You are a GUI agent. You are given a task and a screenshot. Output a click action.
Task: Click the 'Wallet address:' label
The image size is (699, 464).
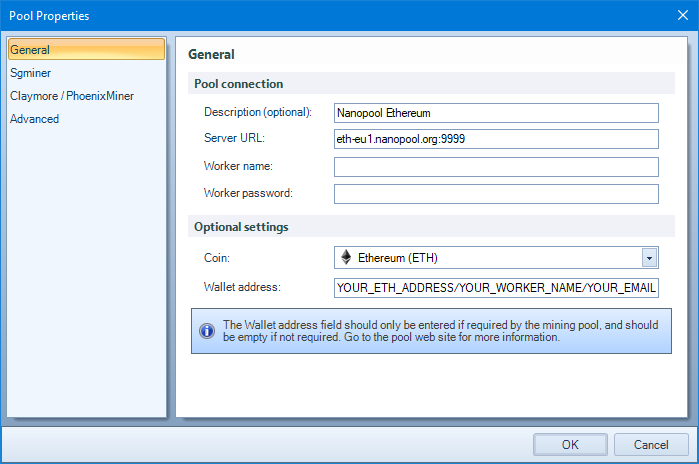pos(242,287)
